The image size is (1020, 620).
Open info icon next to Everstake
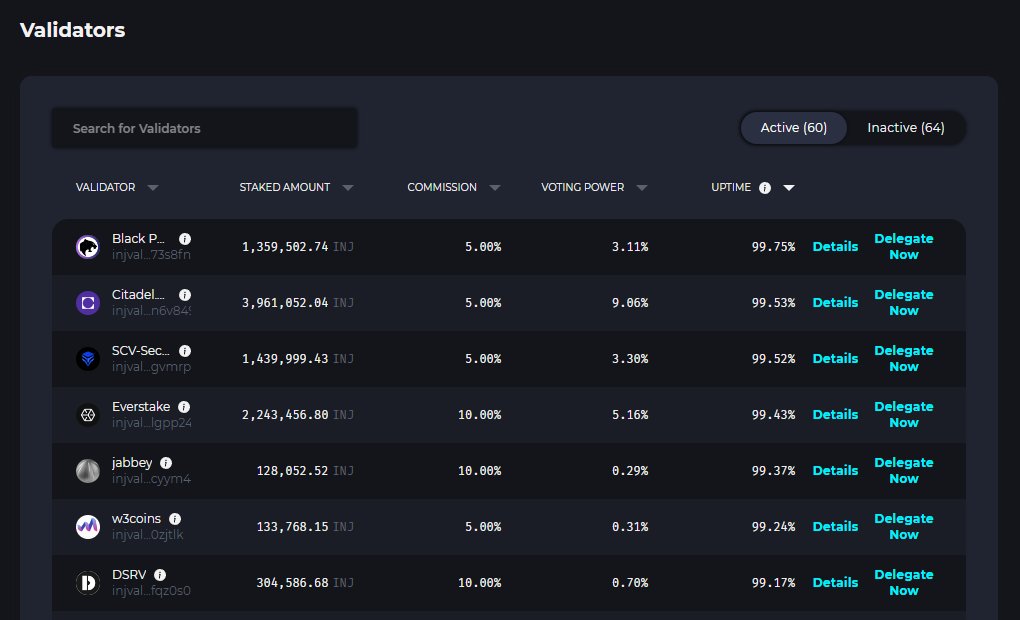(x=184, y=407)
